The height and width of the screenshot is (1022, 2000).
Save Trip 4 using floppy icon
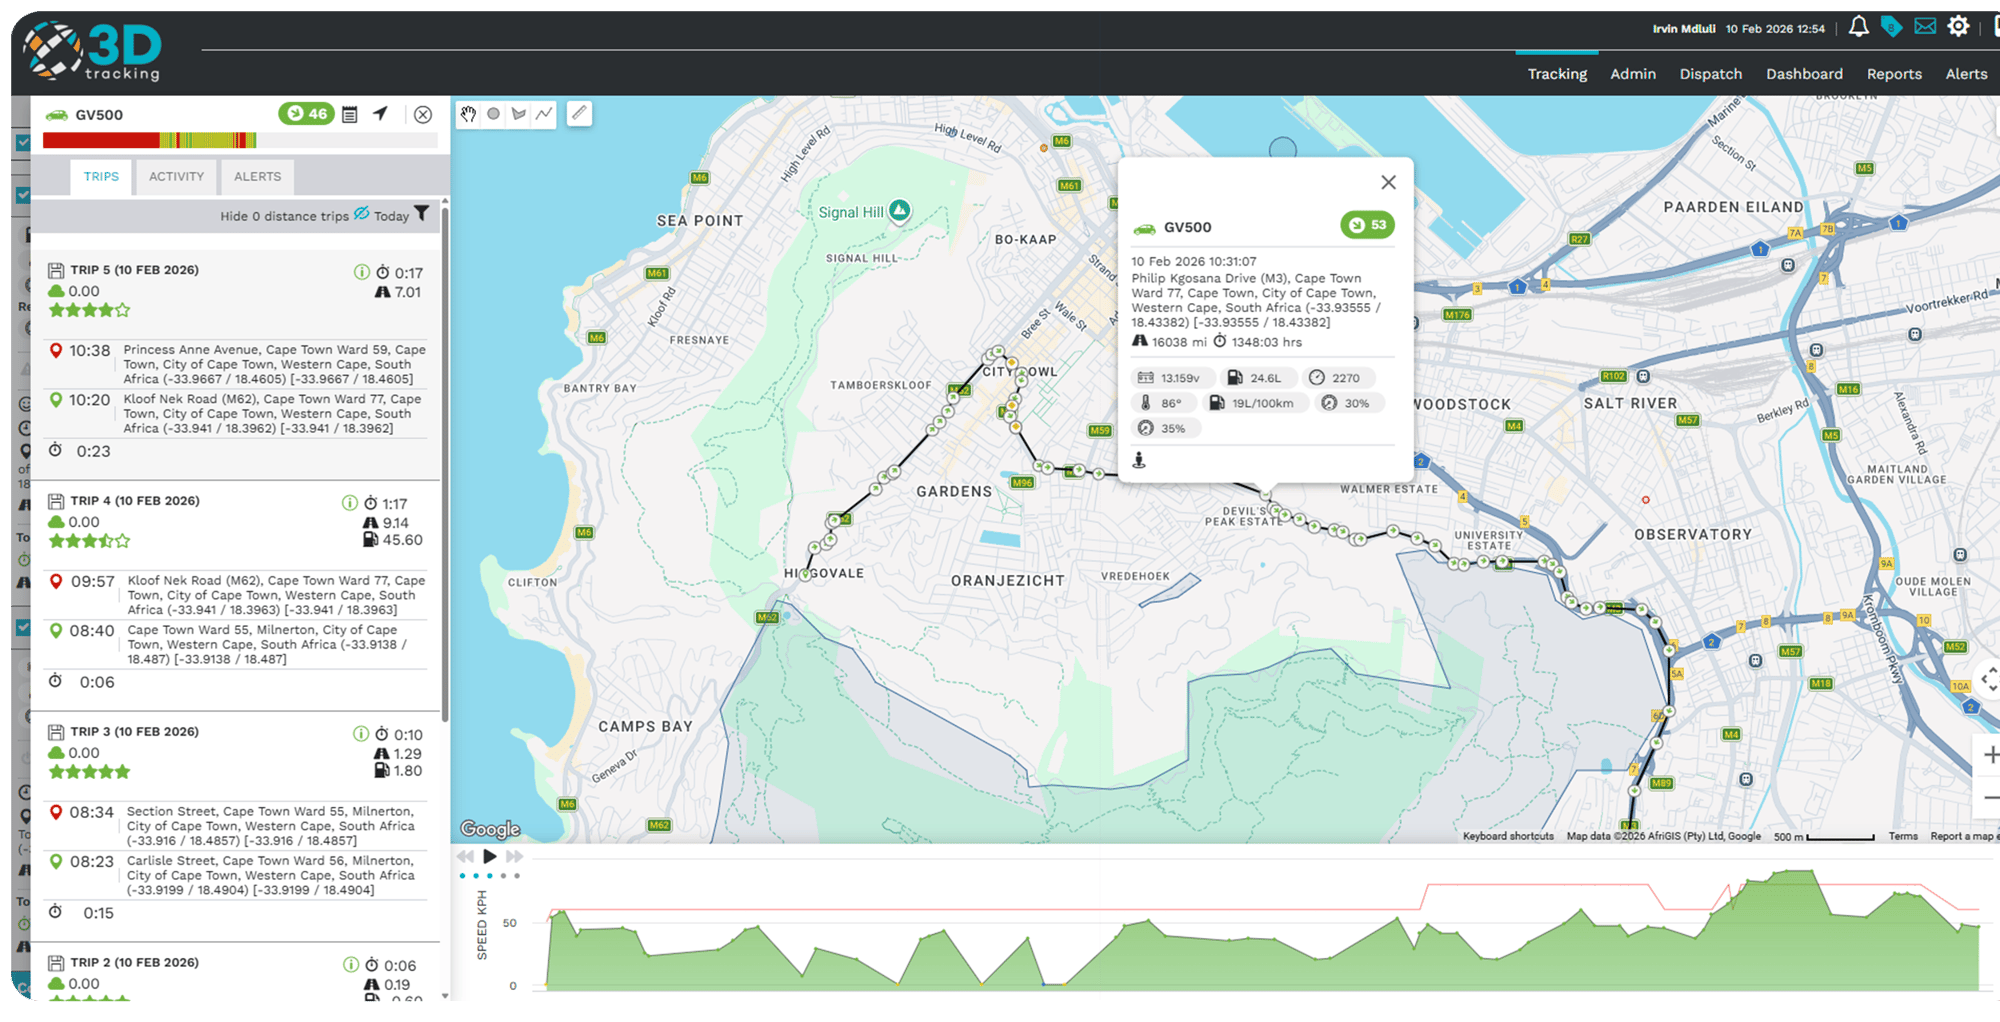57,501
